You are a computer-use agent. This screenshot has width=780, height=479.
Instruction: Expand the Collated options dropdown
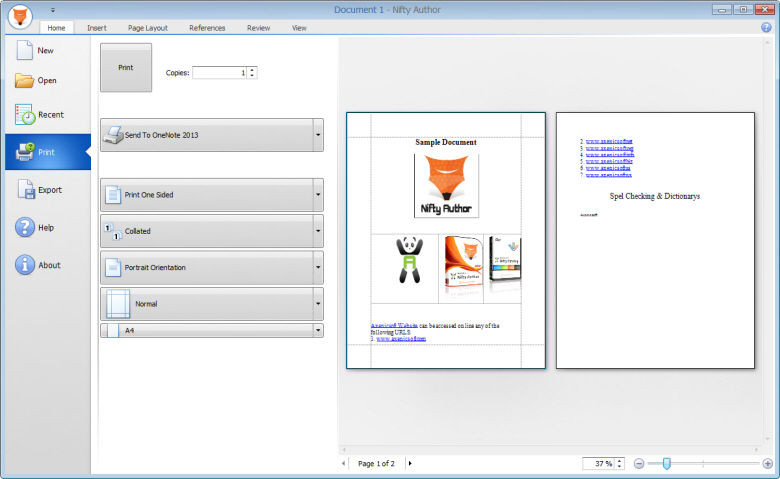[318, 231]
